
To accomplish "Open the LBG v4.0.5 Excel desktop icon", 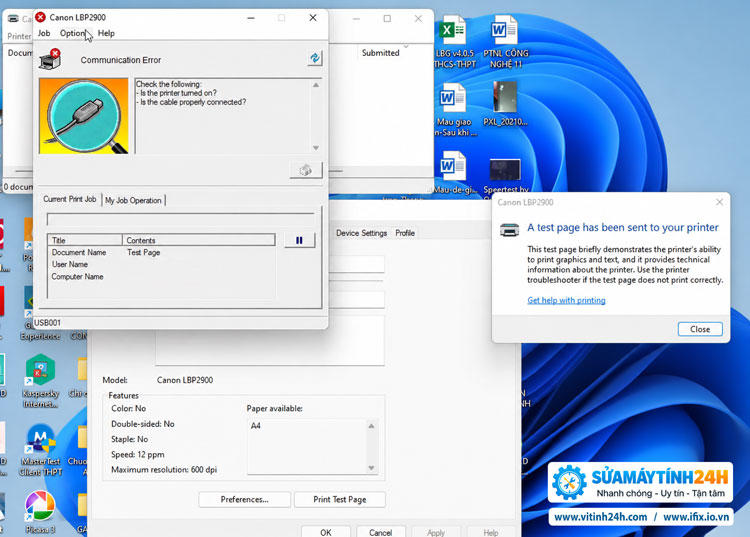I will (454, 42).
